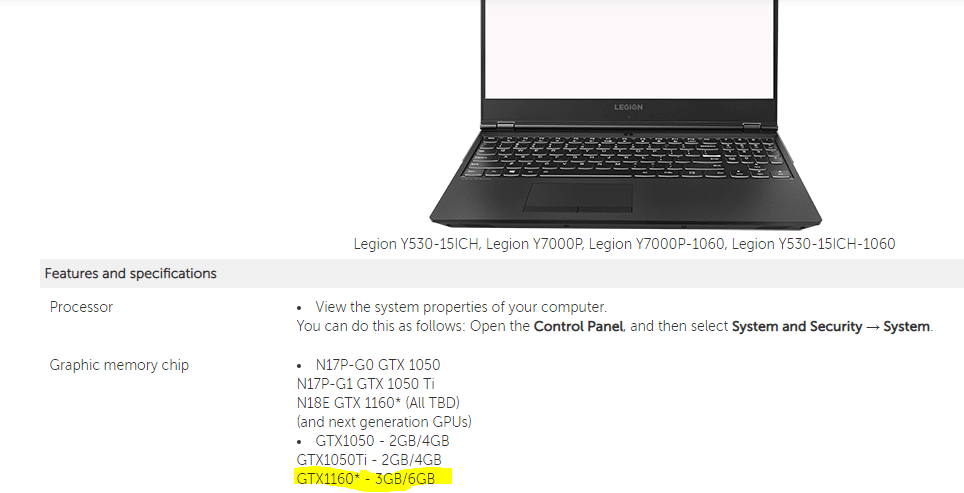Screen dimensions: 964x493
Task: Click the white laptop screen area
Action: [628, 48]
